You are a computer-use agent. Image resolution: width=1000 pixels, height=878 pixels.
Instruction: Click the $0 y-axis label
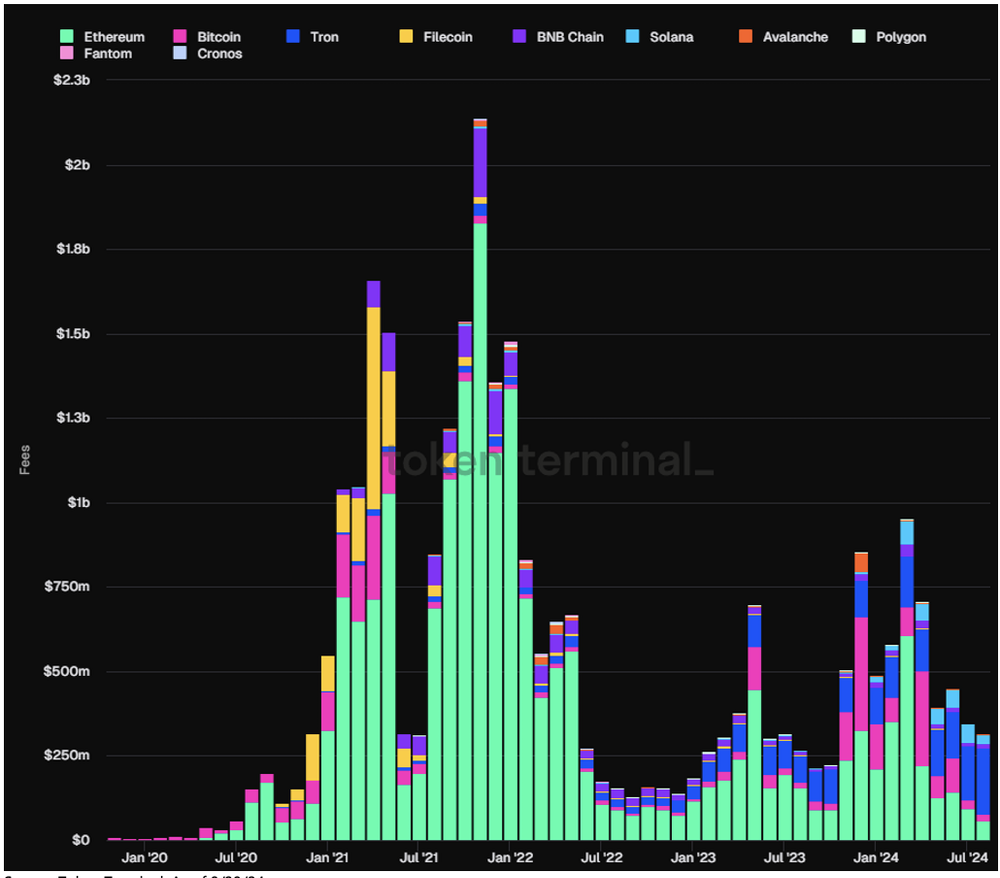click(80, 840)
